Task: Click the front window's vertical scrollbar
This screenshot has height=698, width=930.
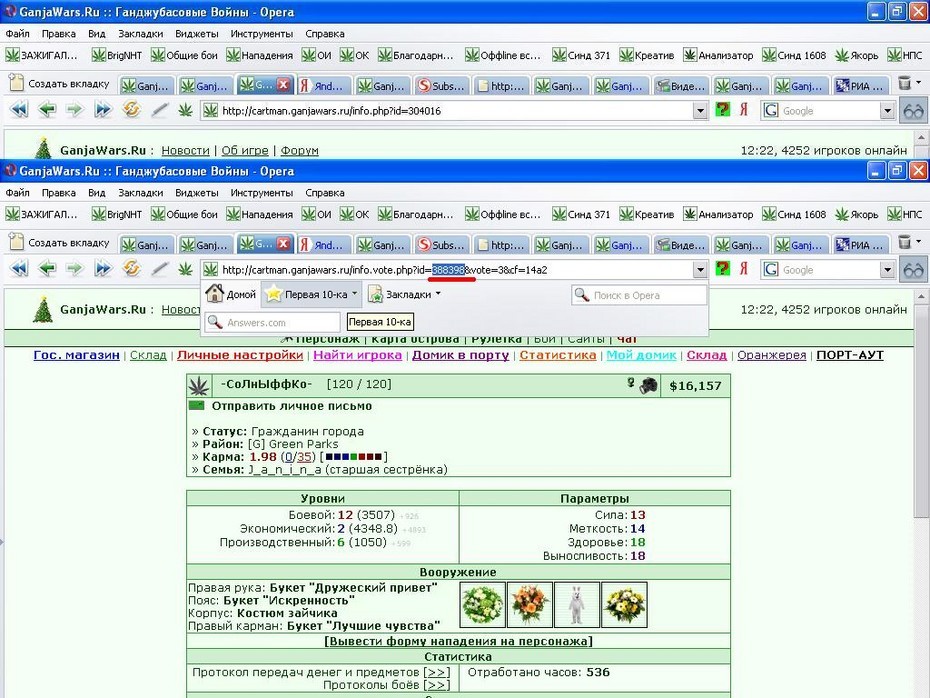Action: pyautogui.click(x=921, y=493)
